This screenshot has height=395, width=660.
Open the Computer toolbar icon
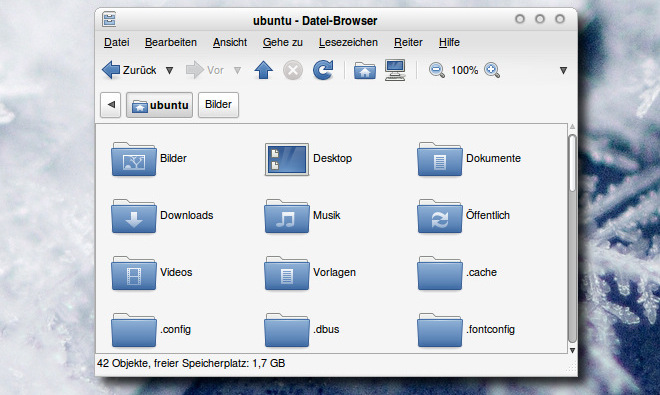(395, 70)
